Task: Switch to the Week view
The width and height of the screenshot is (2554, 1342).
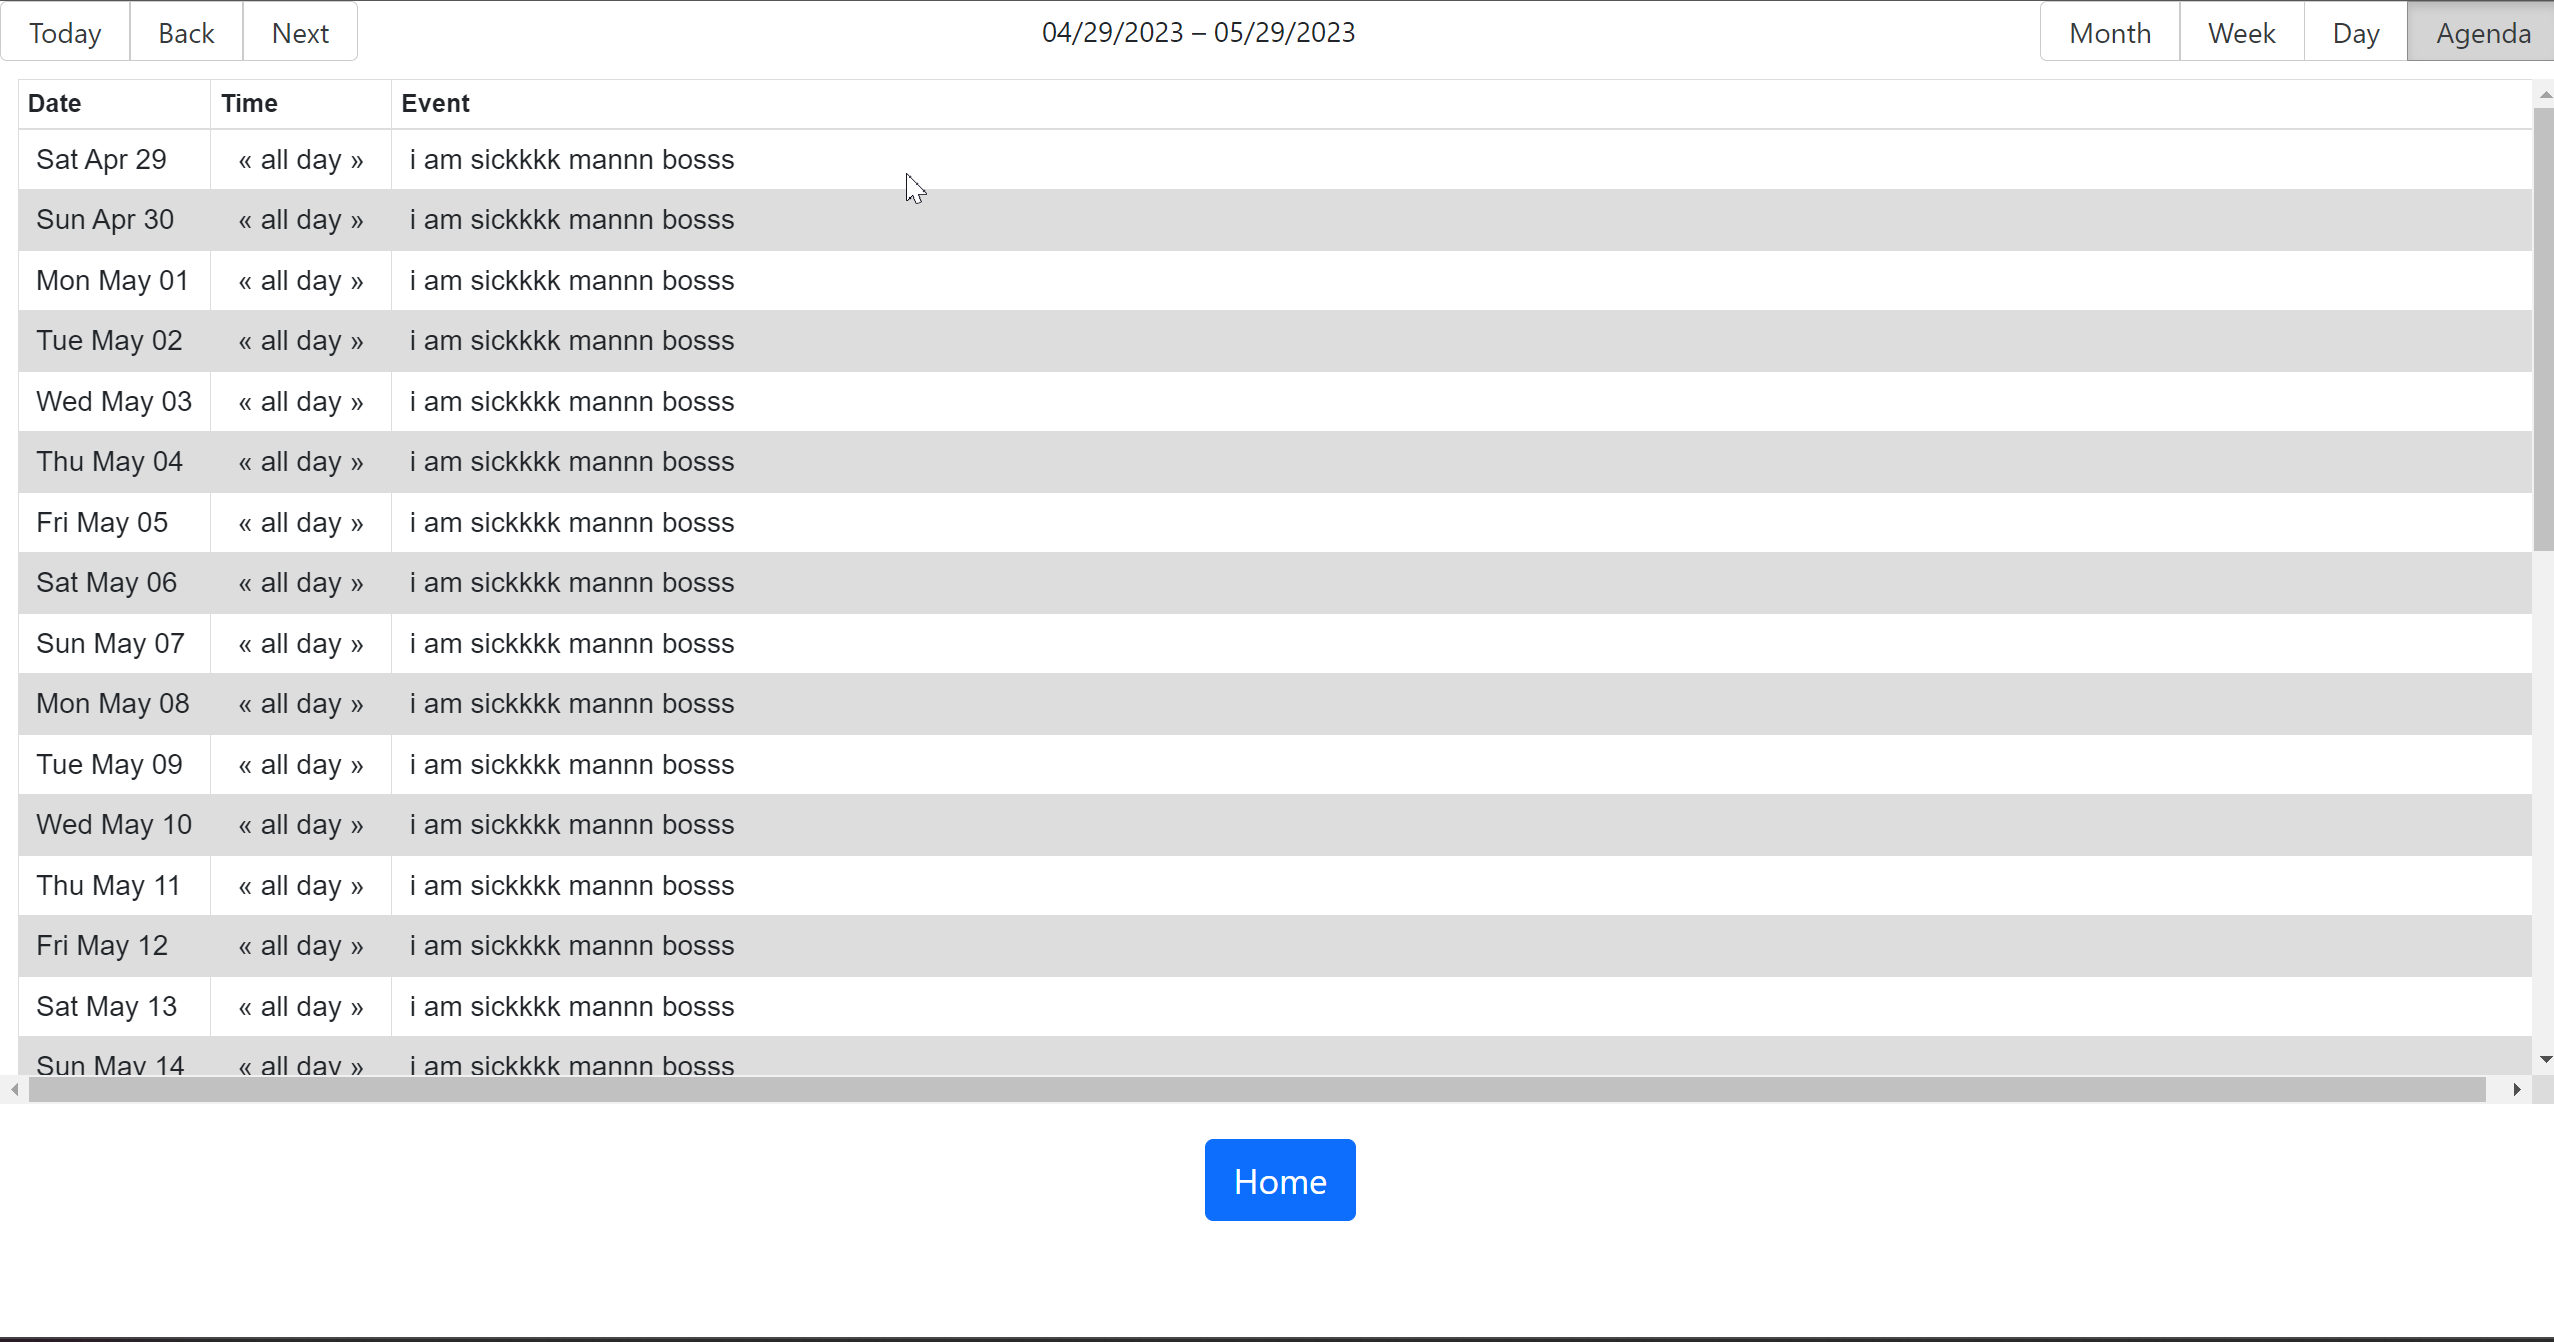Action: (2240, 31)
